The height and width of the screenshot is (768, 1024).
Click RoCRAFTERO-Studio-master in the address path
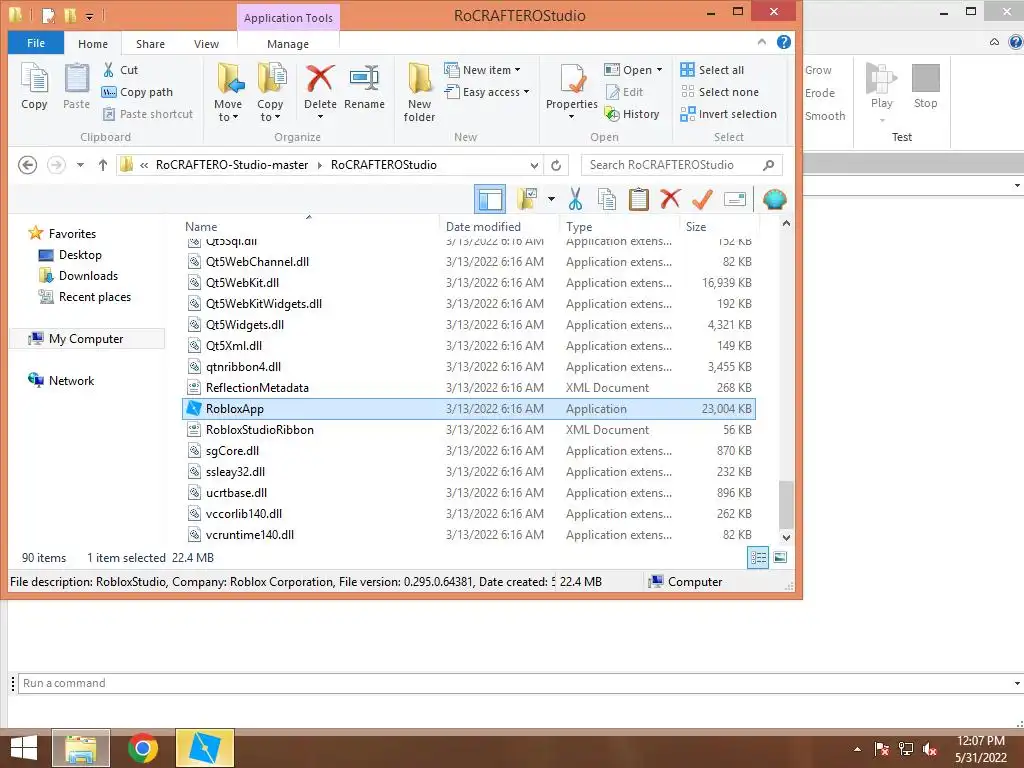(232, 165)
